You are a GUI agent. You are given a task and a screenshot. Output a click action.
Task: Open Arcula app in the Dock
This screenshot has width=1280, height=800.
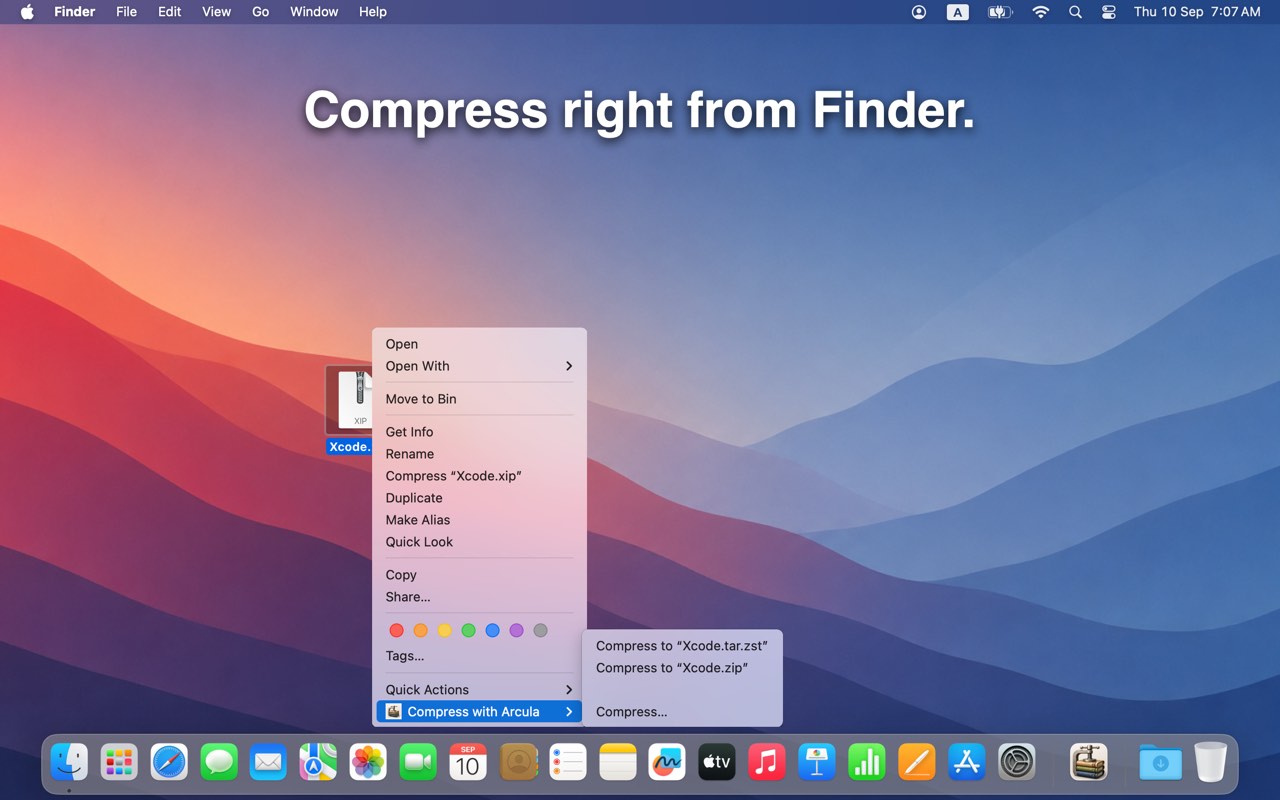pyautogui.click(x=1088, y=763)
